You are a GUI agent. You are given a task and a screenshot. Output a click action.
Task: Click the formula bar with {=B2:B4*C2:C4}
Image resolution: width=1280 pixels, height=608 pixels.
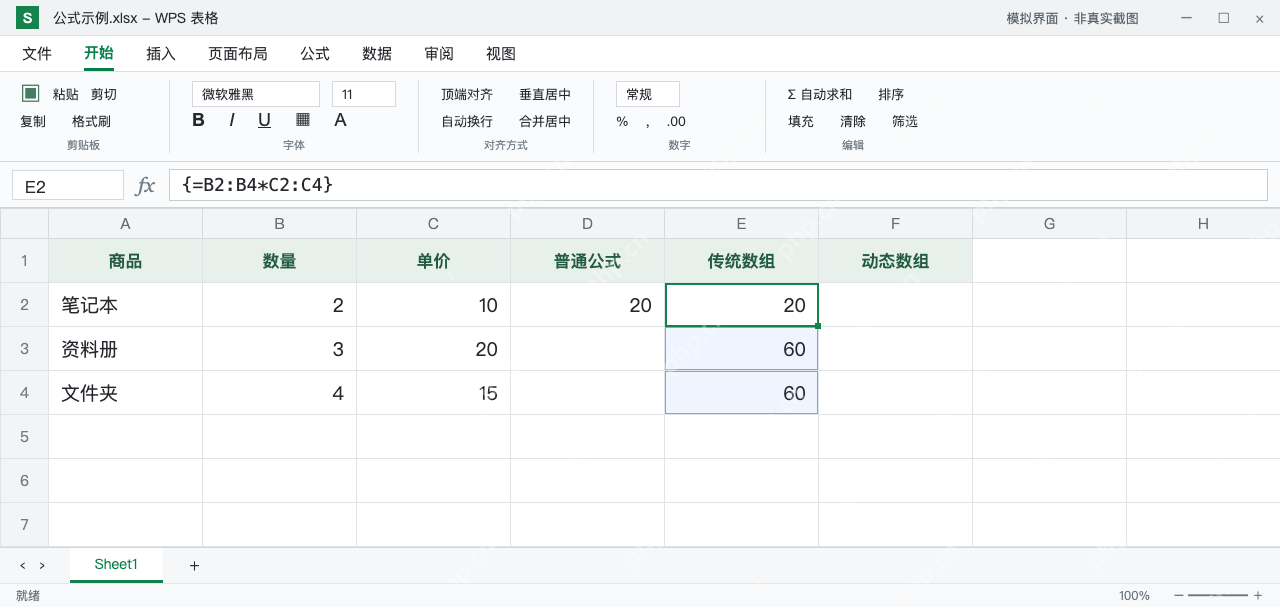[718, 185]
